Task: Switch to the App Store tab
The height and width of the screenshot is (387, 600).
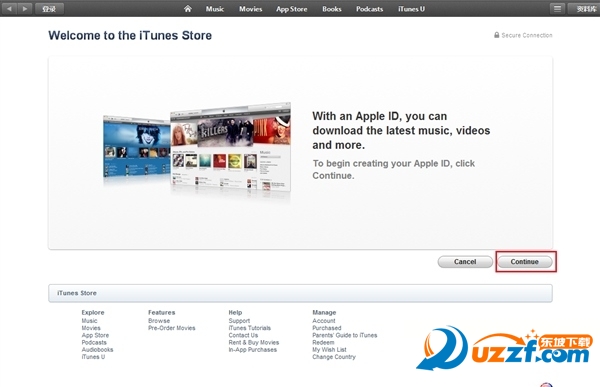Action: click(292, 9)
